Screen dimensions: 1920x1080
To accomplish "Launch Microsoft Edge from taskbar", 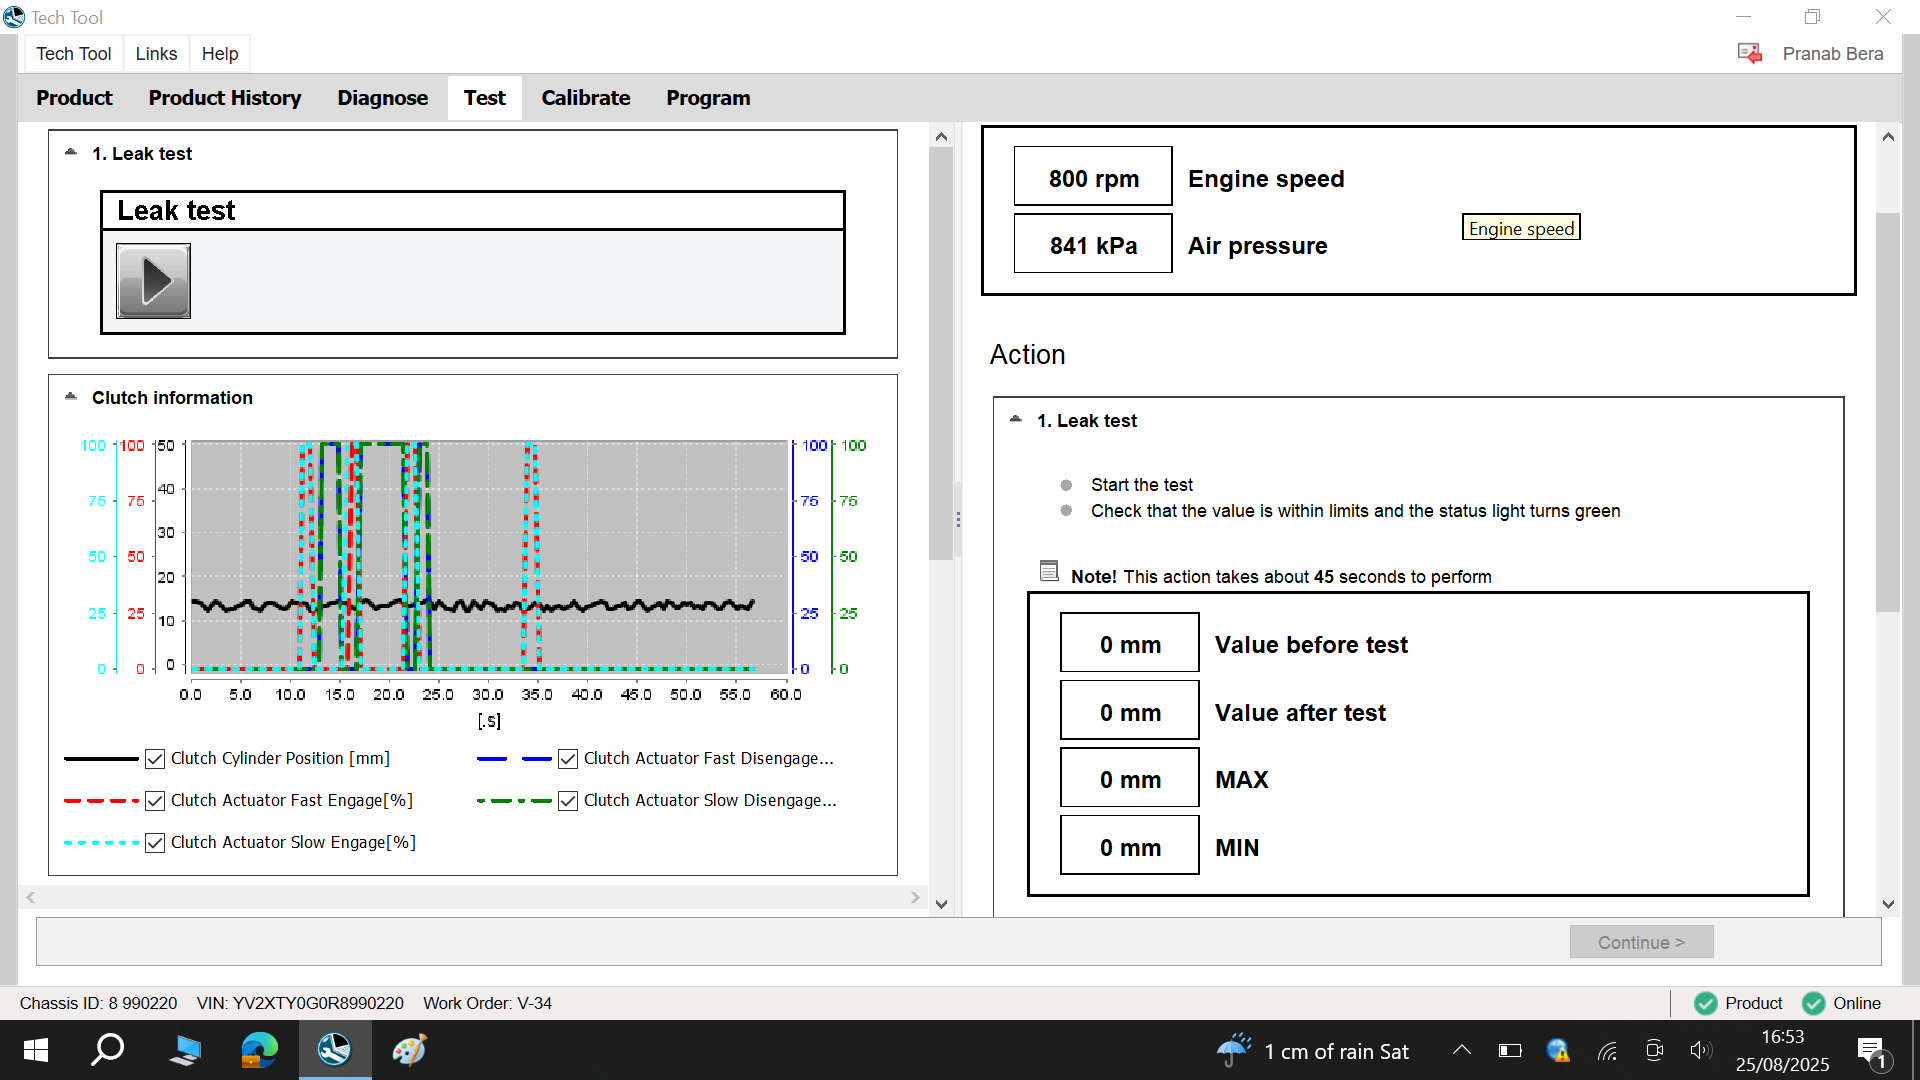I will point(260,1050).
